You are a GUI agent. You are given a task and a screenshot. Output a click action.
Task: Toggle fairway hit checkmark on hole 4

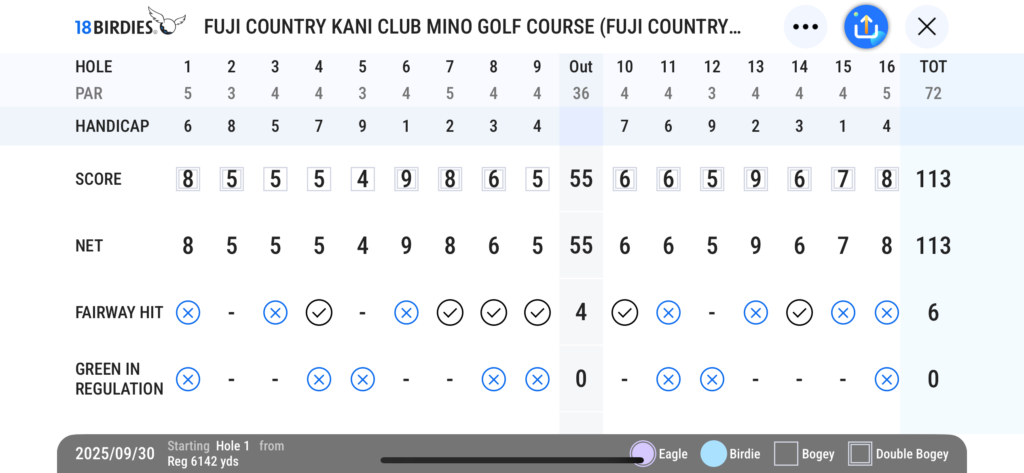click(x=319, y=313)
